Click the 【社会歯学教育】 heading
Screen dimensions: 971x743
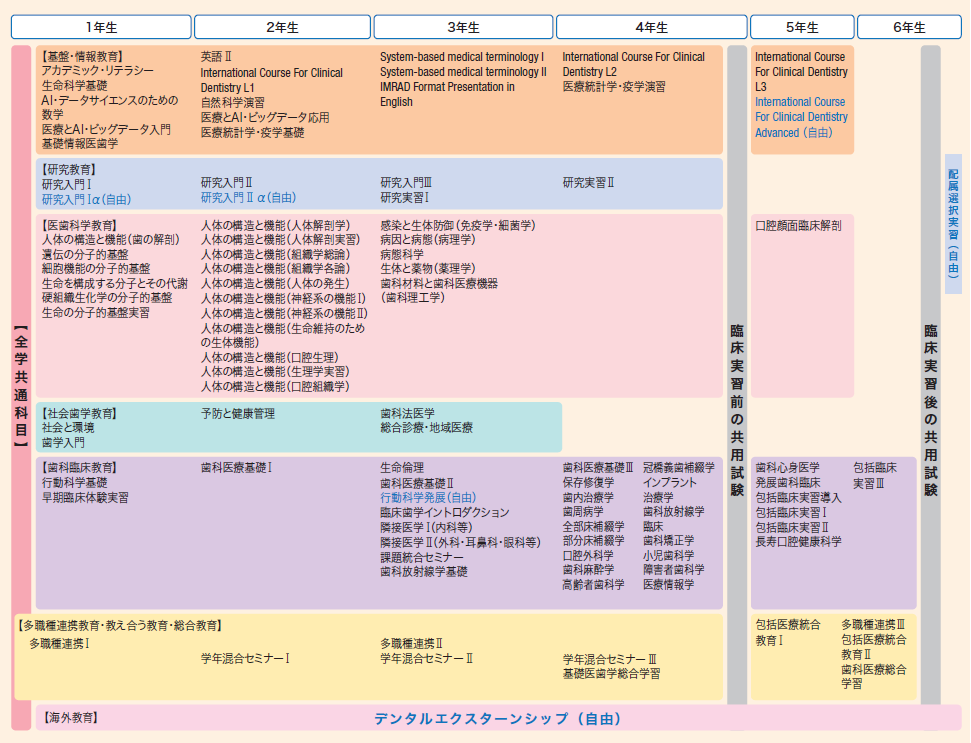click(79, 414)
